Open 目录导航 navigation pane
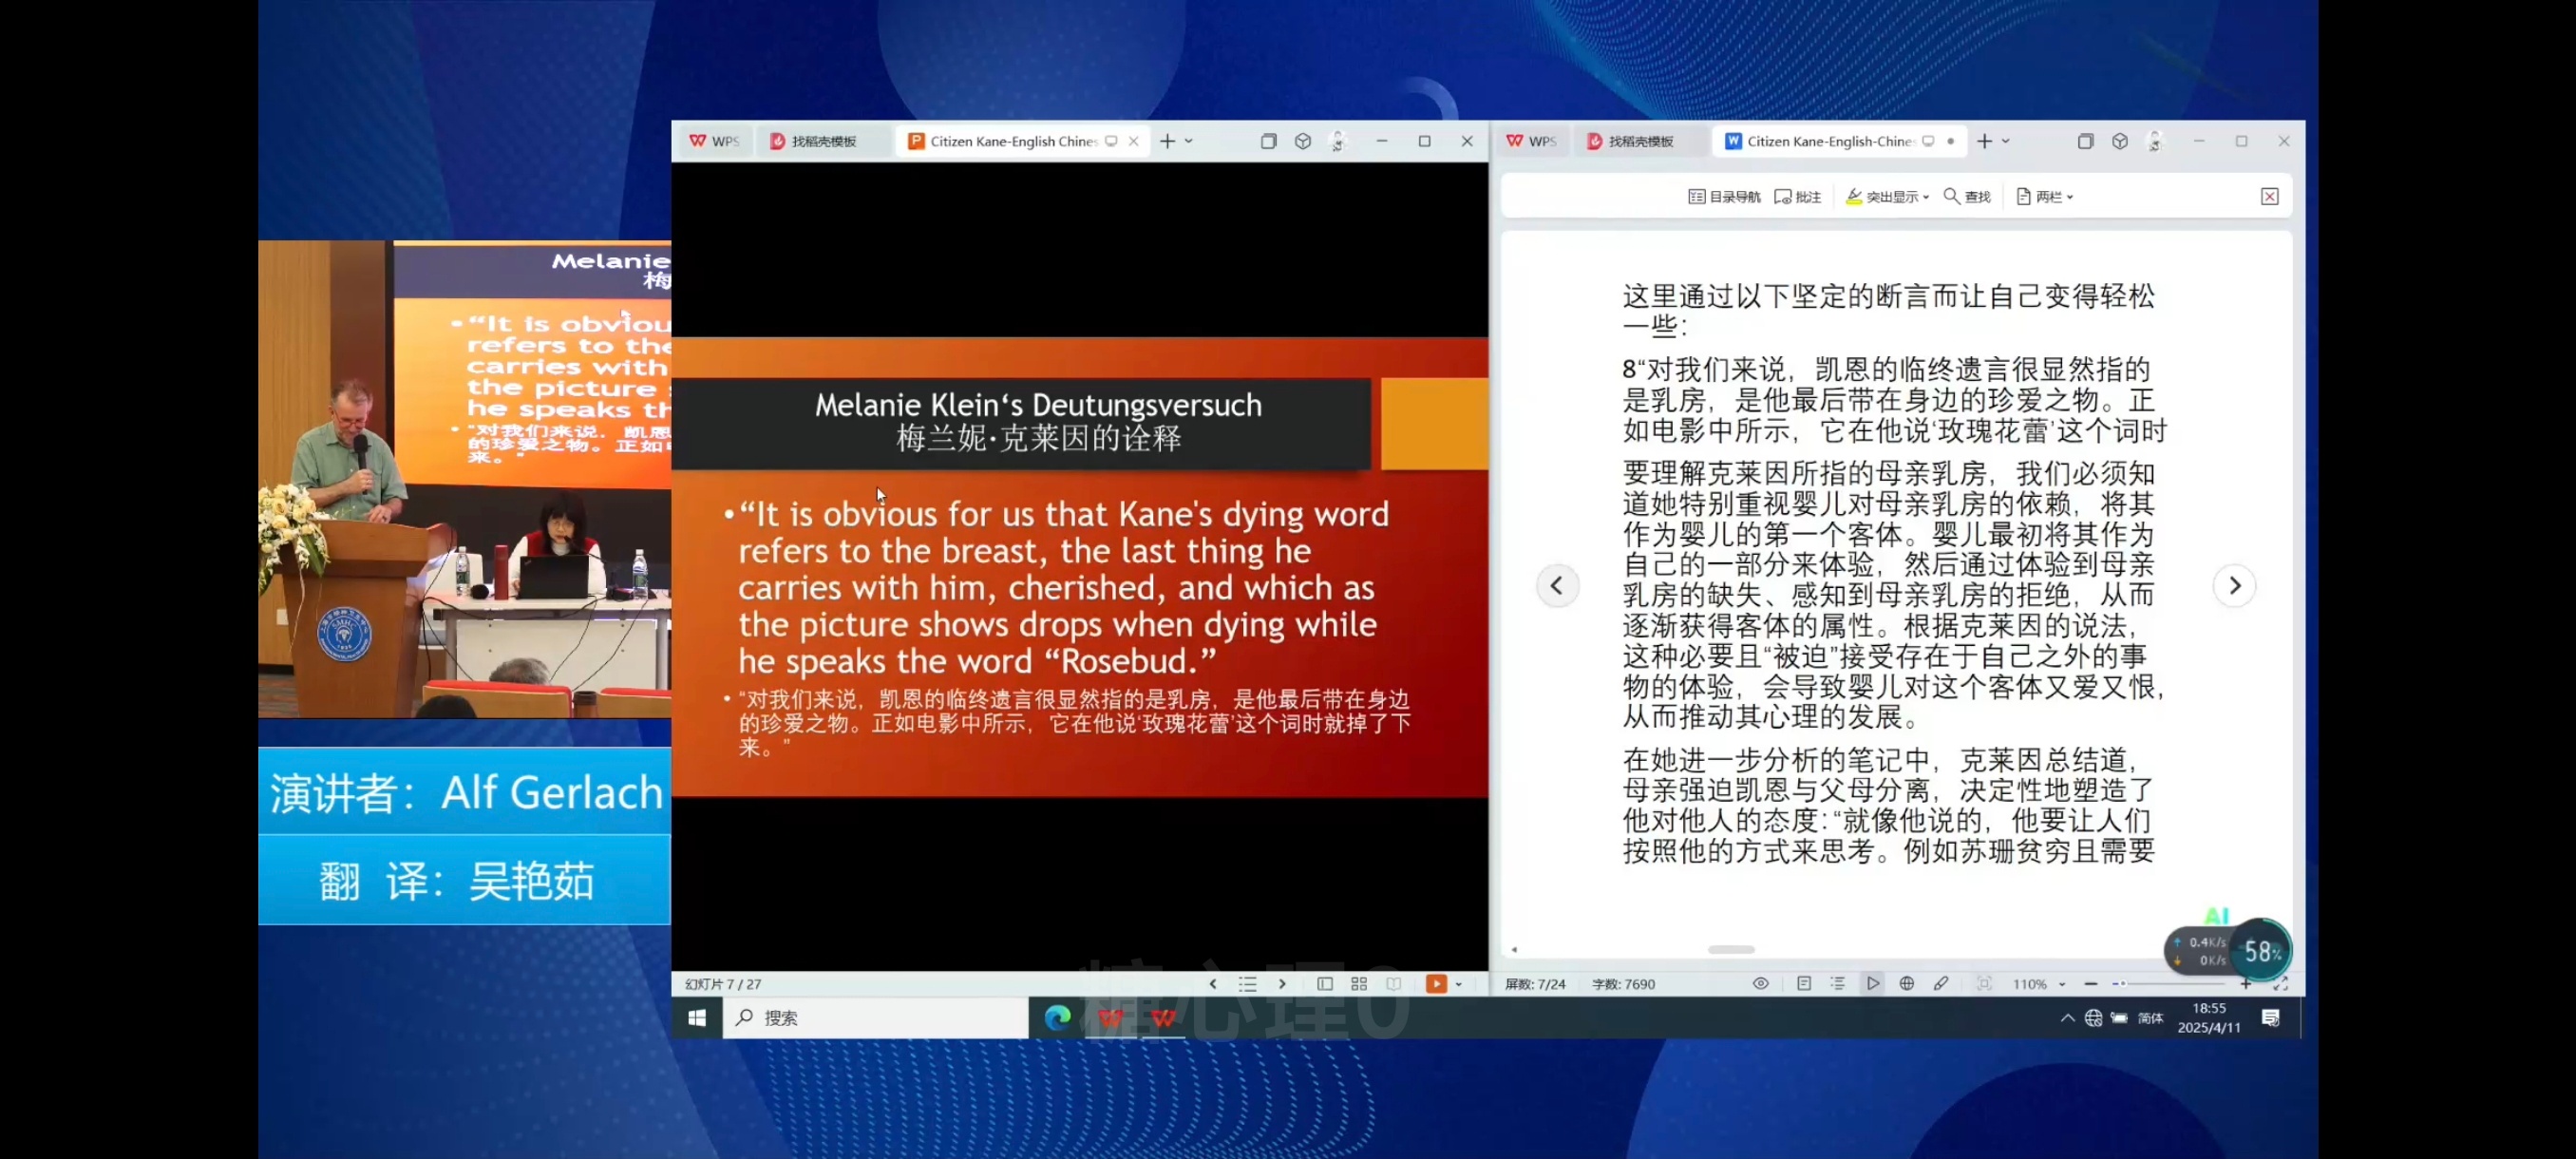Image resolution: width=2576 pixels, height=1159 pixels. 1724,196
